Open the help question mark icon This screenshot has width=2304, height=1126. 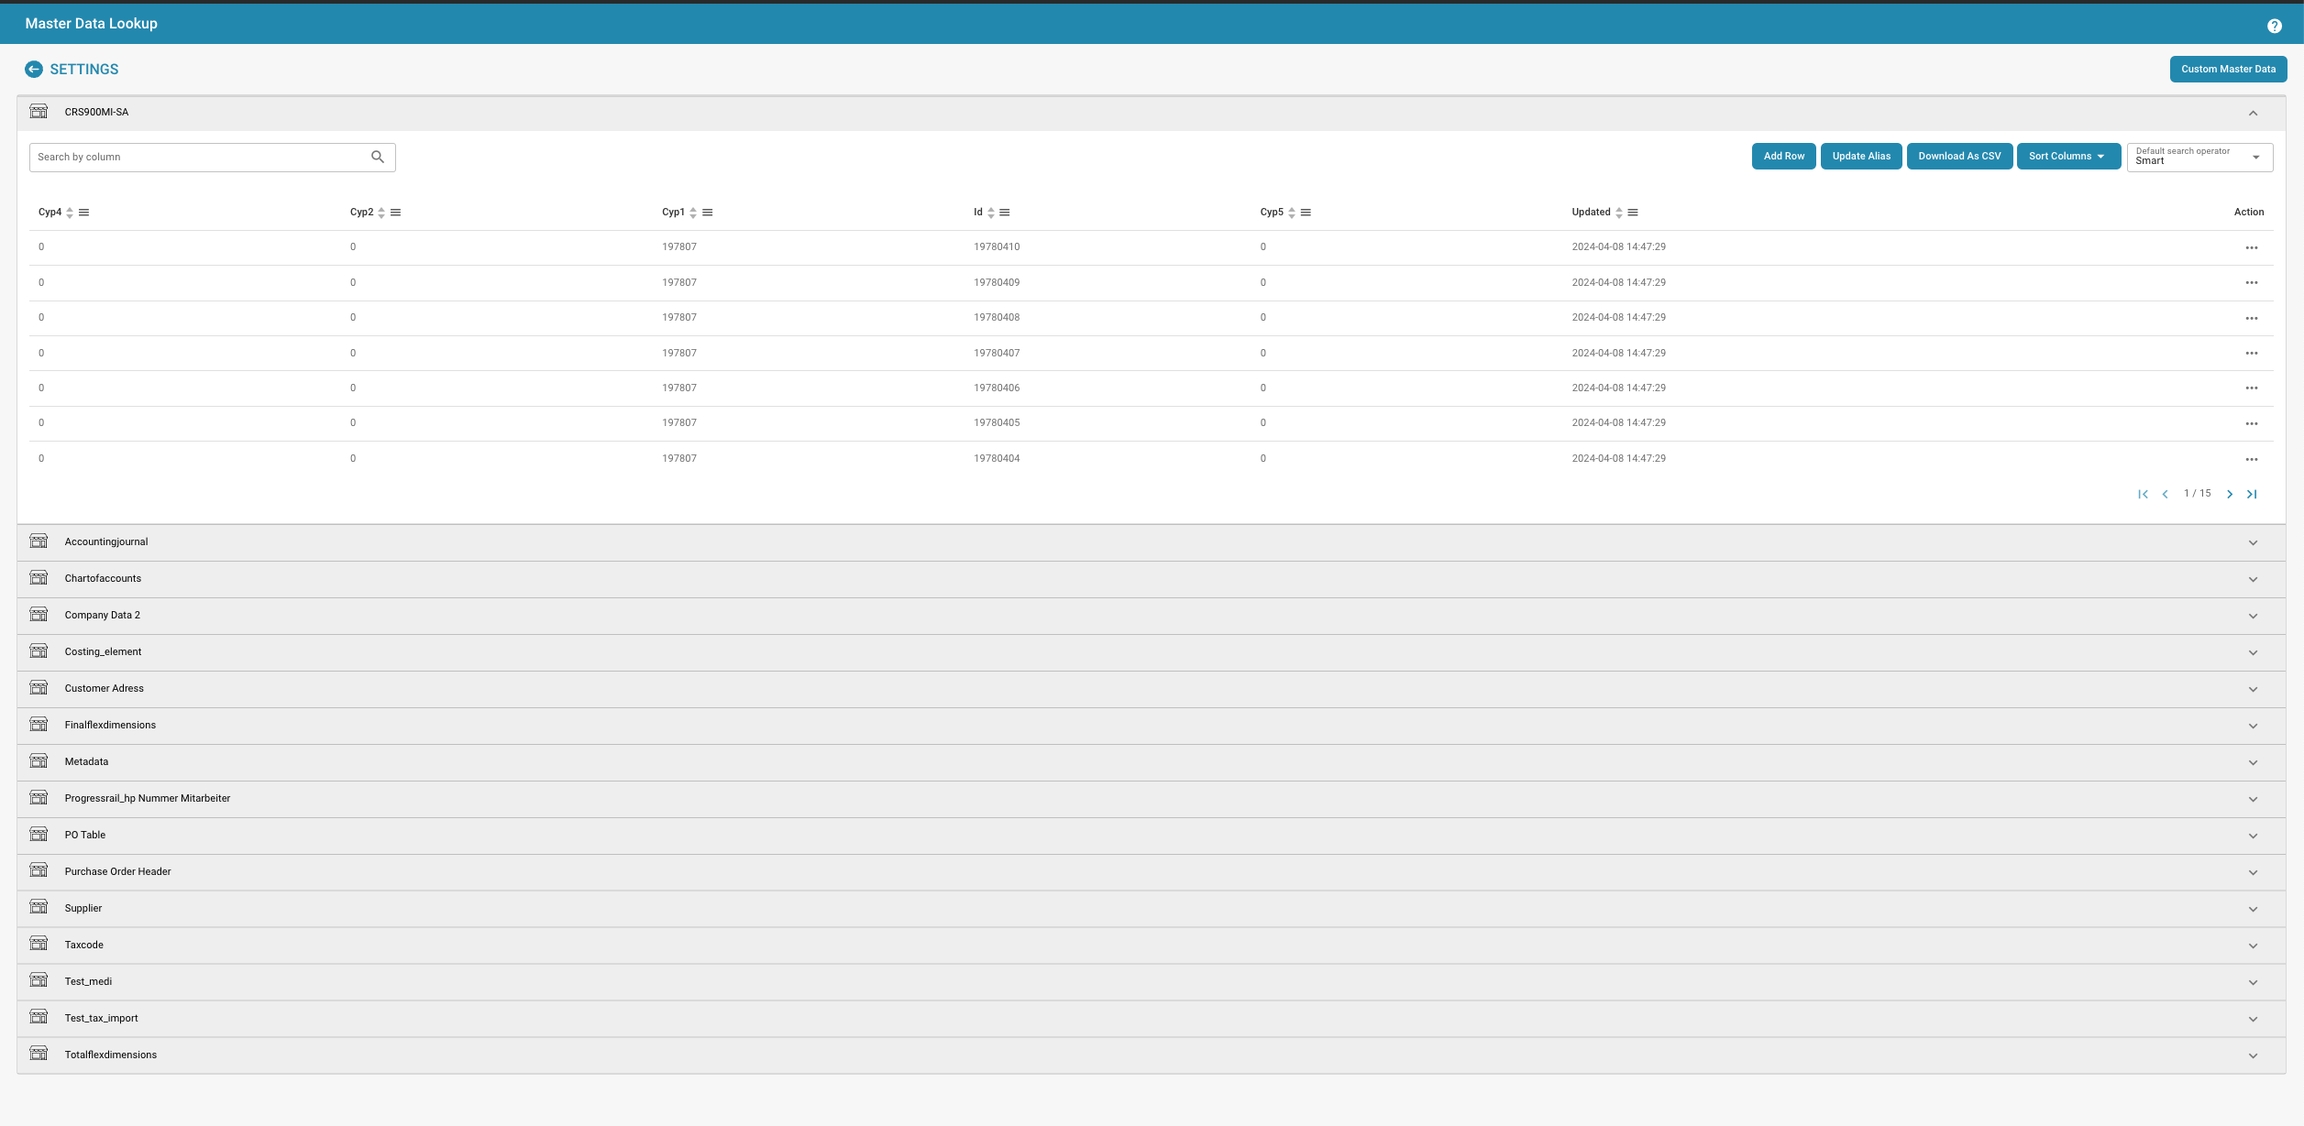[x=2273, y=26]
